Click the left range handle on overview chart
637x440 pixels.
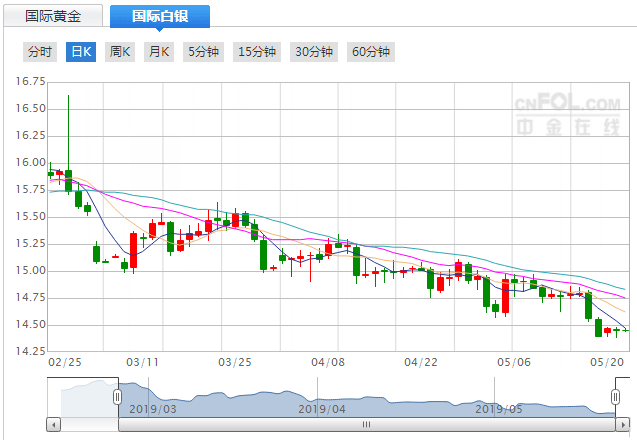pyautogui.click(x=118, y=397)
